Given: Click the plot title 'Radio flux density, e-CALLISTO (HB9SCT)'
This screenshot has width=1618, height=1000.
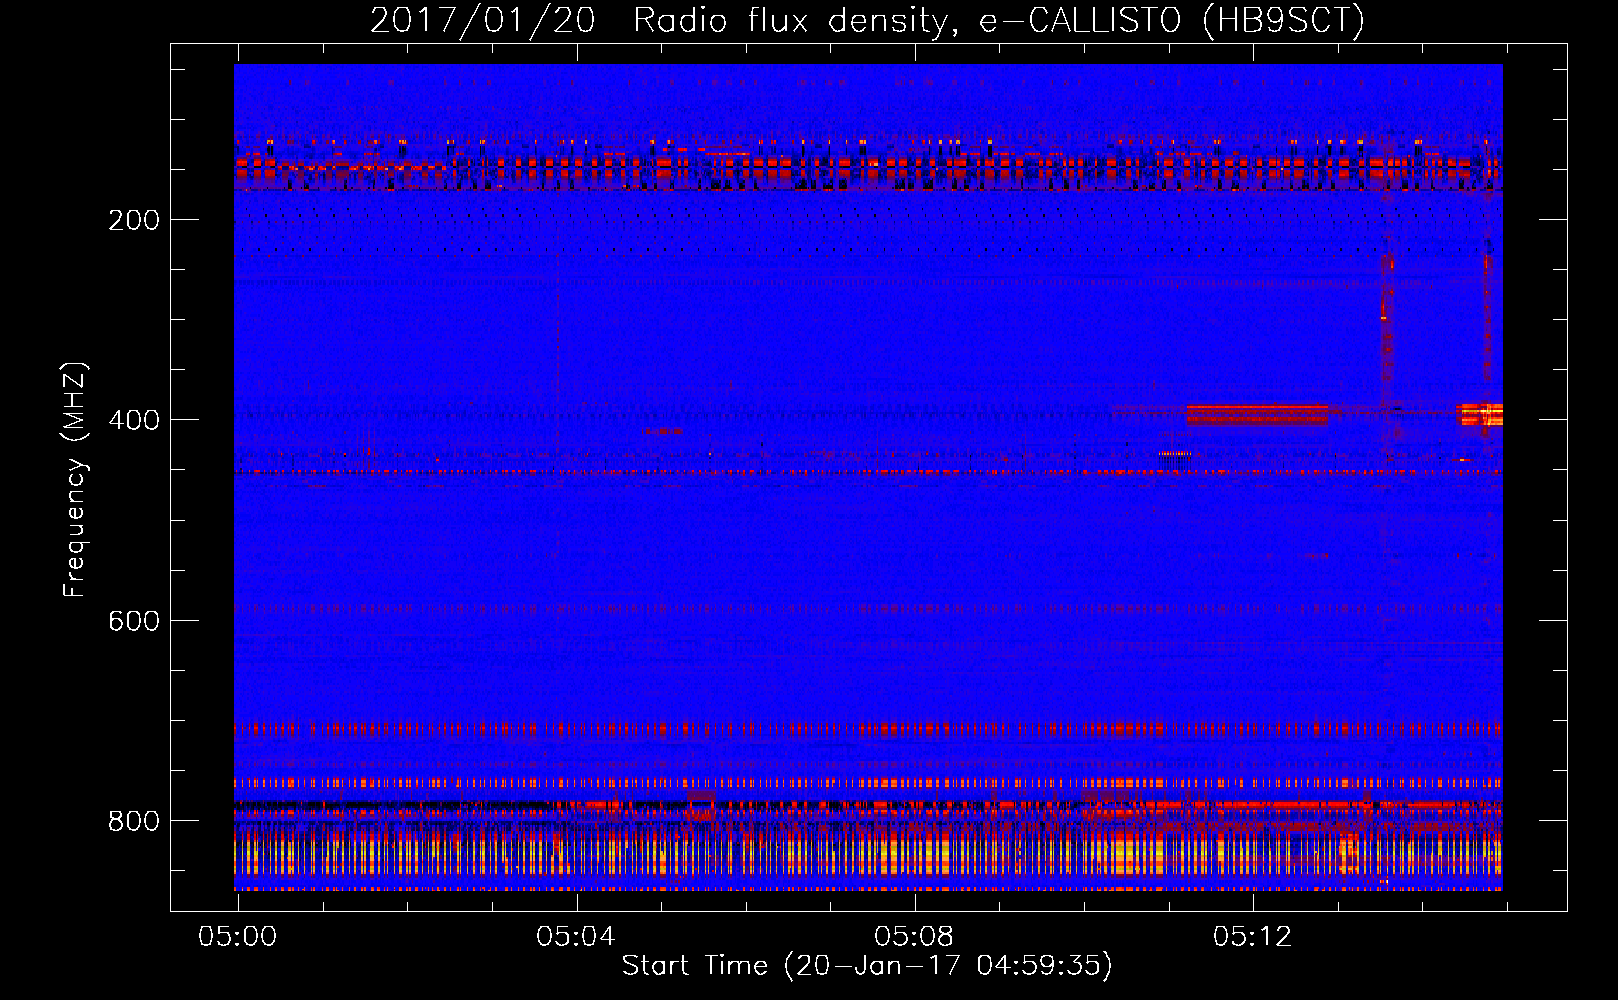Looking at the screenshot, I should (999, 20).
